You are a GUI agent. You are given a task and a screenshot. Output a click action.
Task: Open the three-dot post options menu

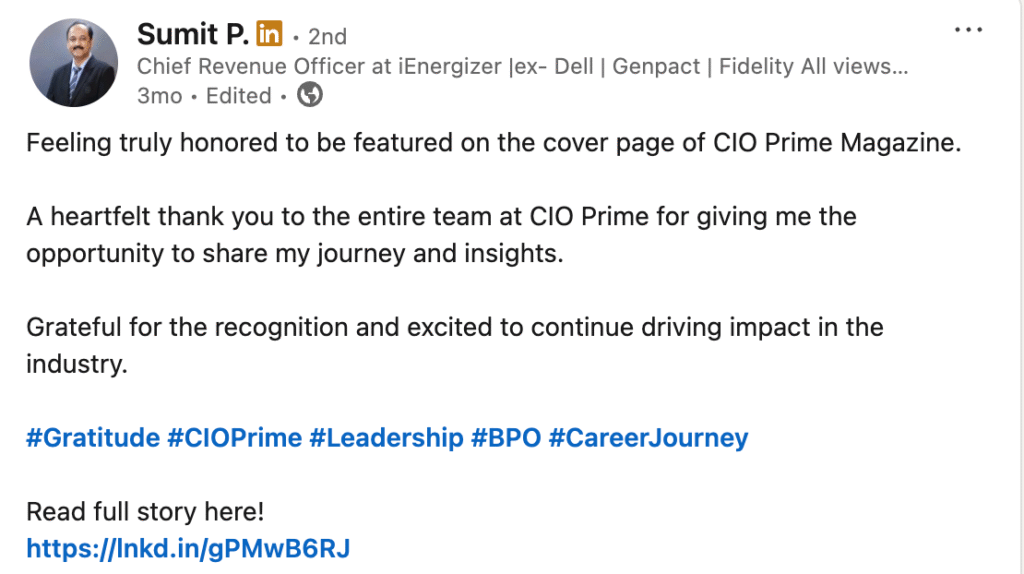pos(968,31)
